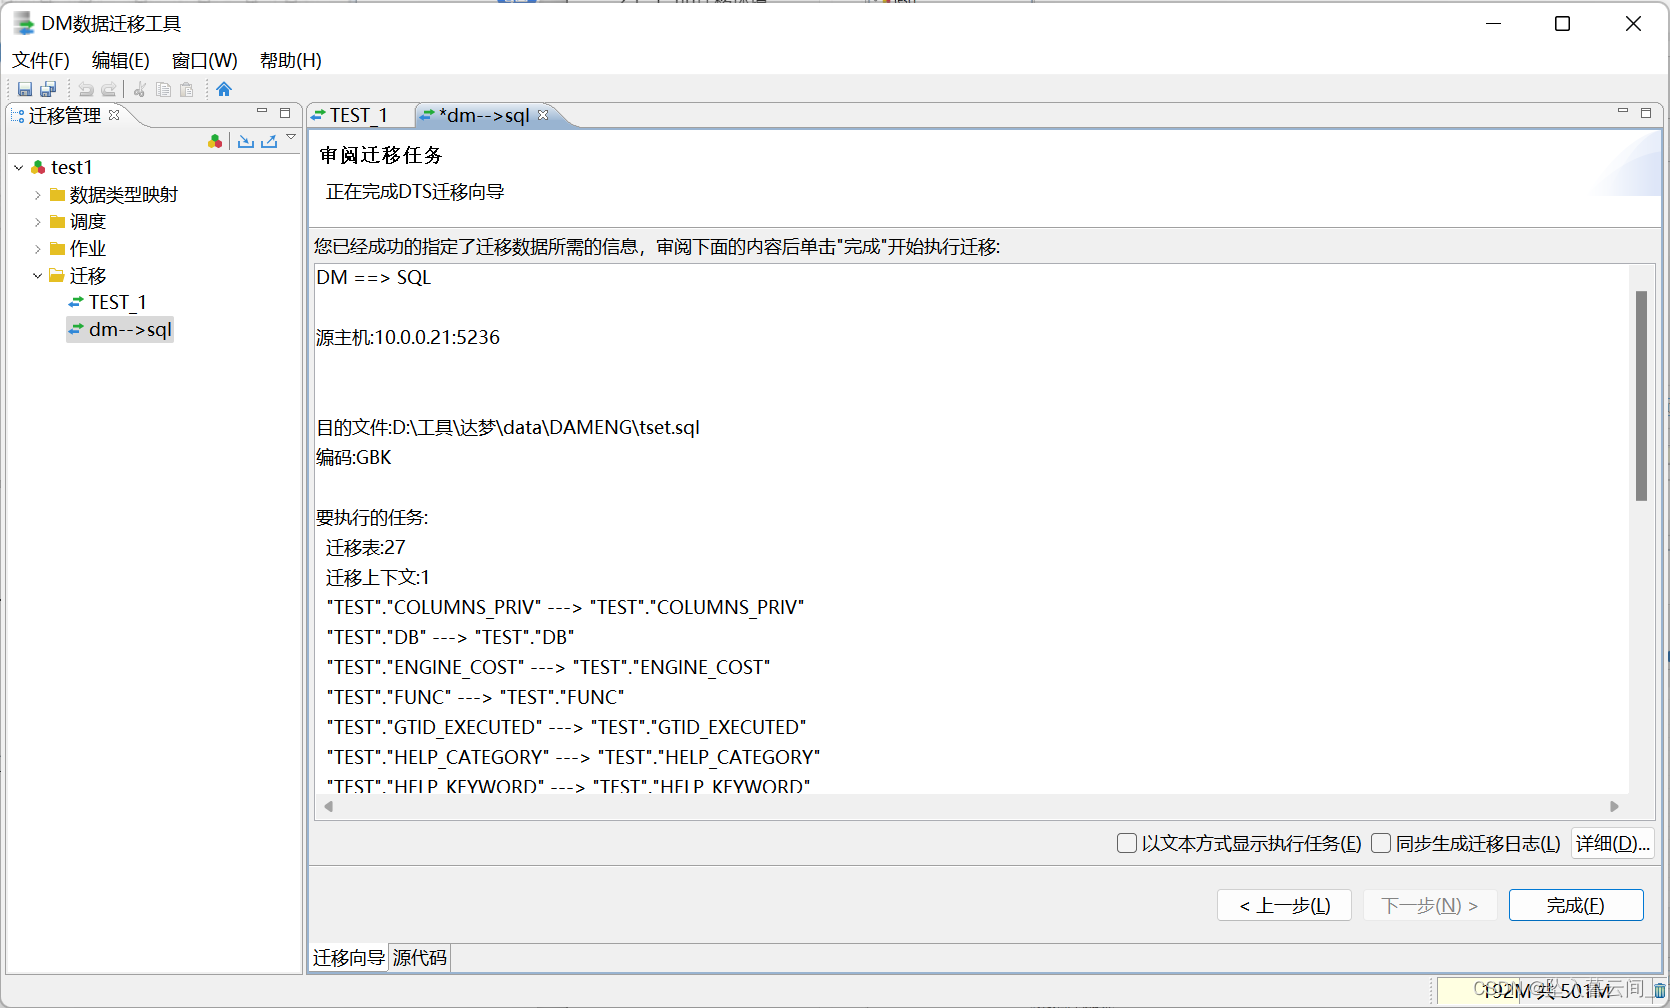
Task: Click the Paste toolbar icon
Action: coord(186,89)
